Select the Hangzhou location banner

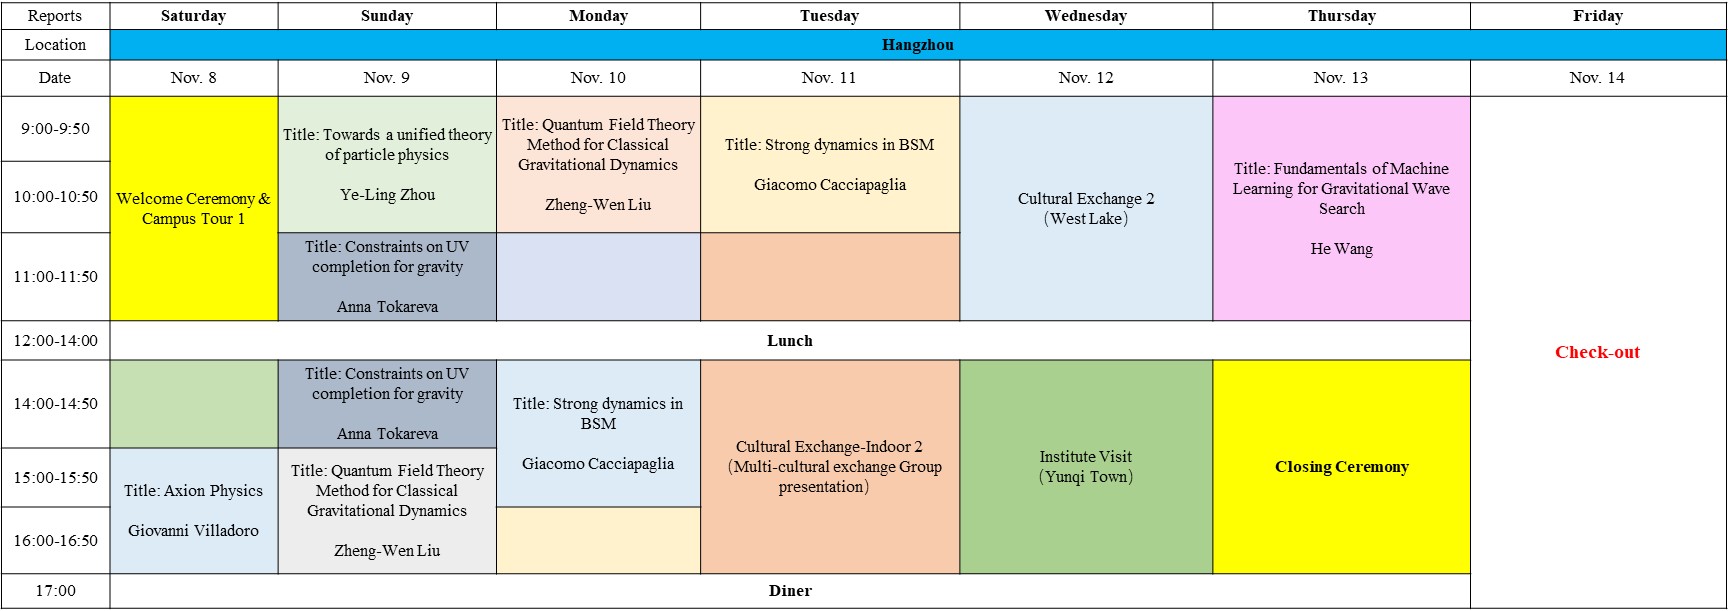point(917,45)
